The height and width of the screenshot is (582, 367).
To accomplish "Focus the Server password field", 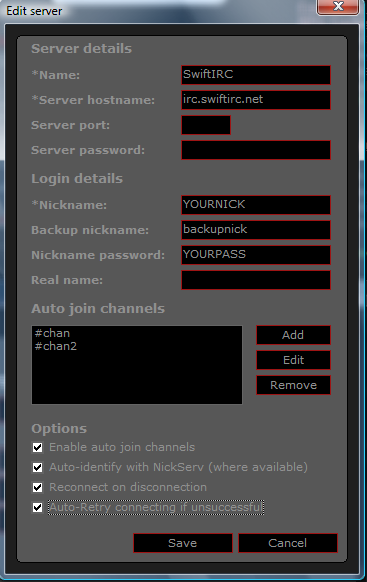I will coord(256,150).
